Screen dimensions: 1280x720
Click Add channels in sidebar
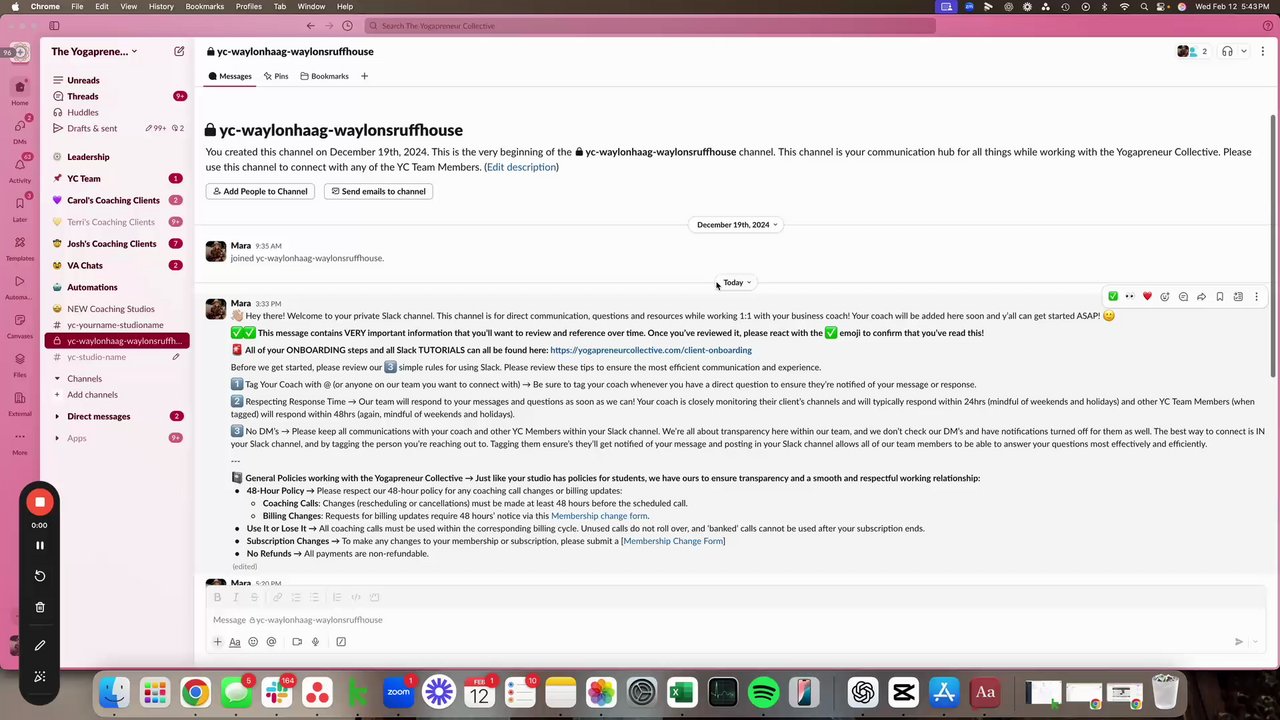pos(92,394)
